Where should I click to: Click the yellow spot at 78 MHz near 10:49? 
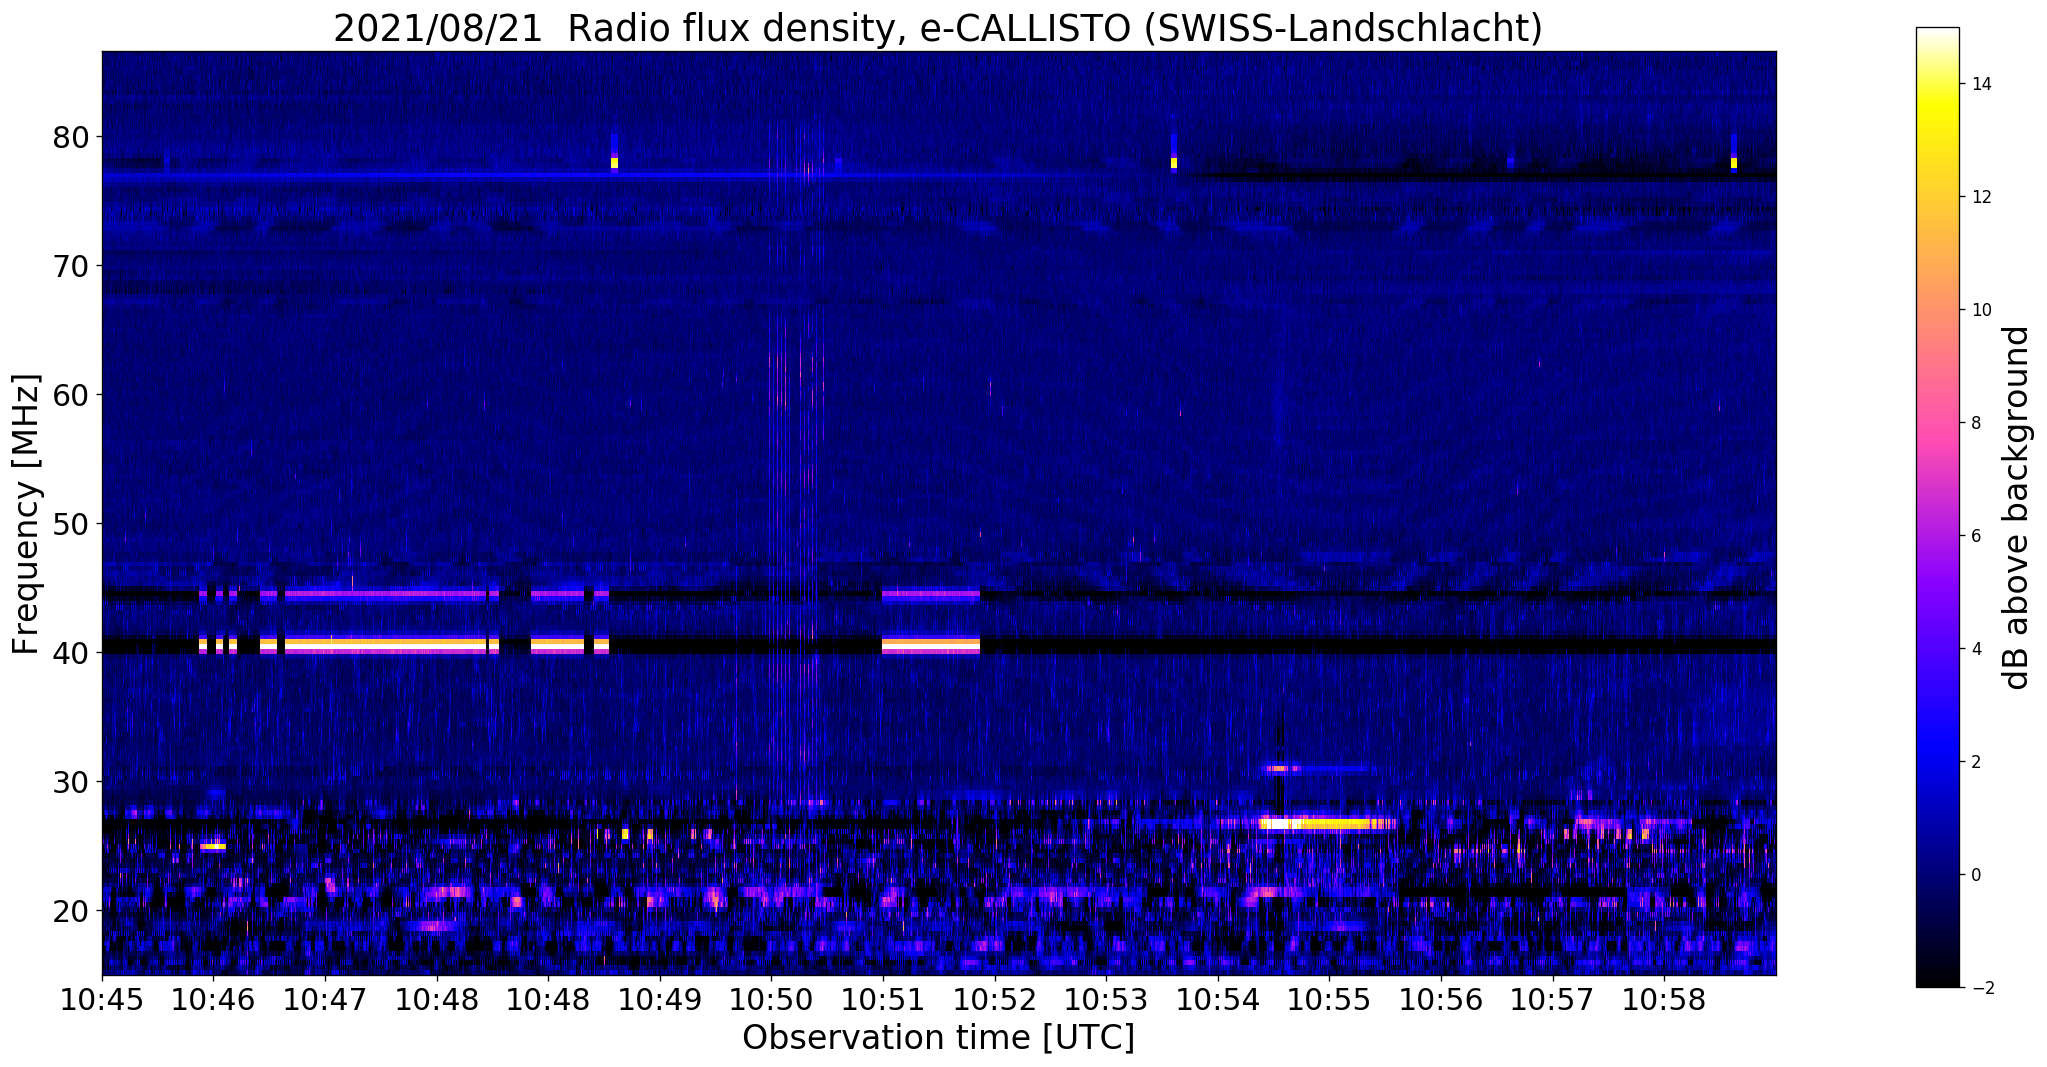click(614, 163)
